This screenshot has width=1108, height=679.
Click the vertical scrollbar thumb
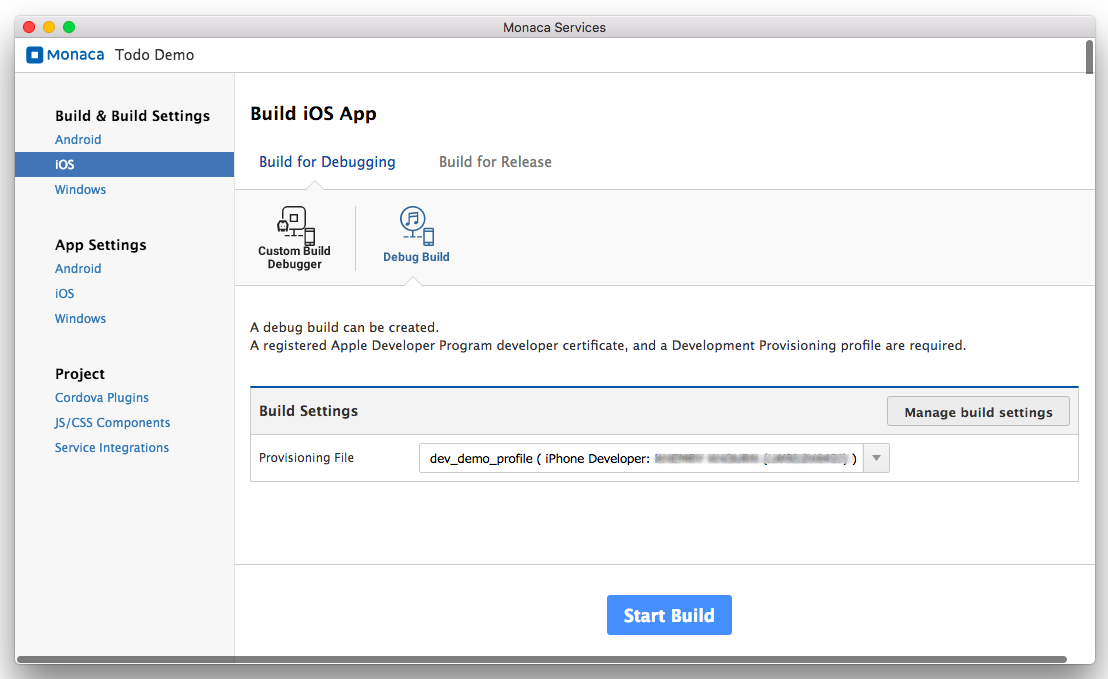(1090, 57)
